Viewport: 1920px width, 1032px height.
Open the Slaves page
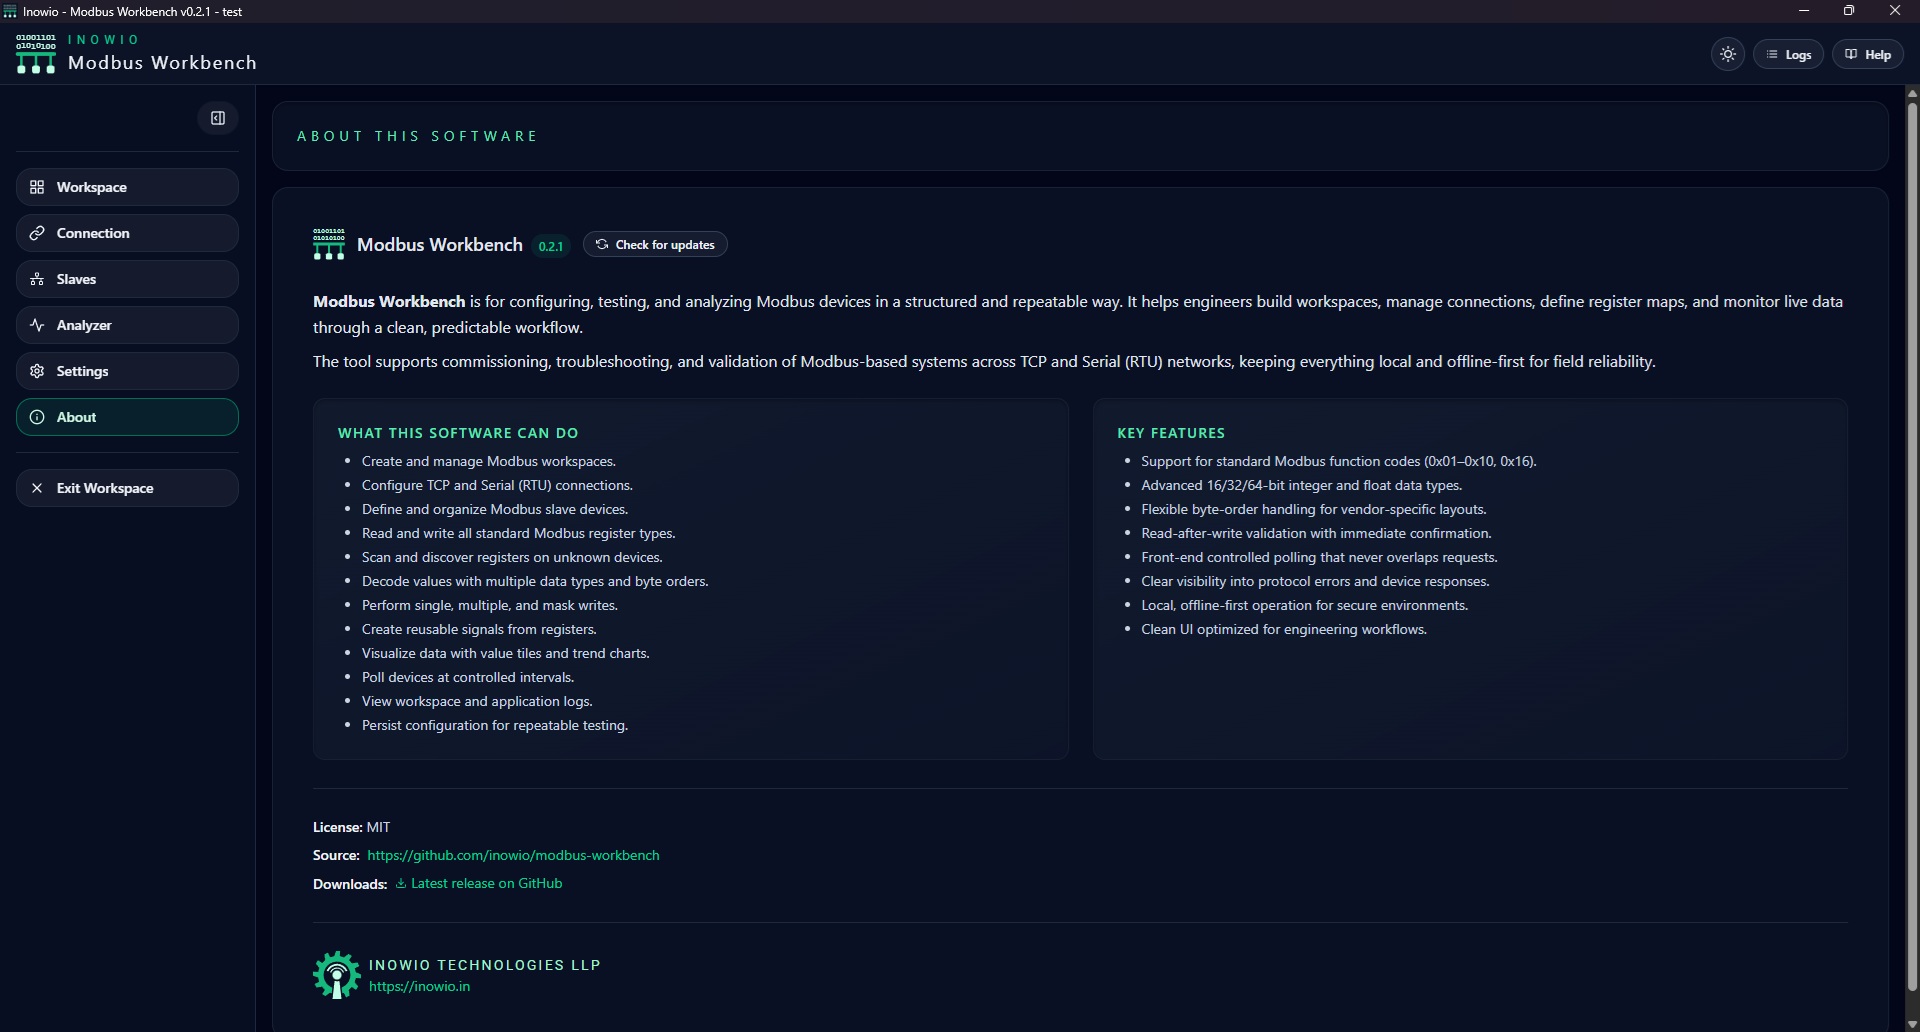(127, 279)
